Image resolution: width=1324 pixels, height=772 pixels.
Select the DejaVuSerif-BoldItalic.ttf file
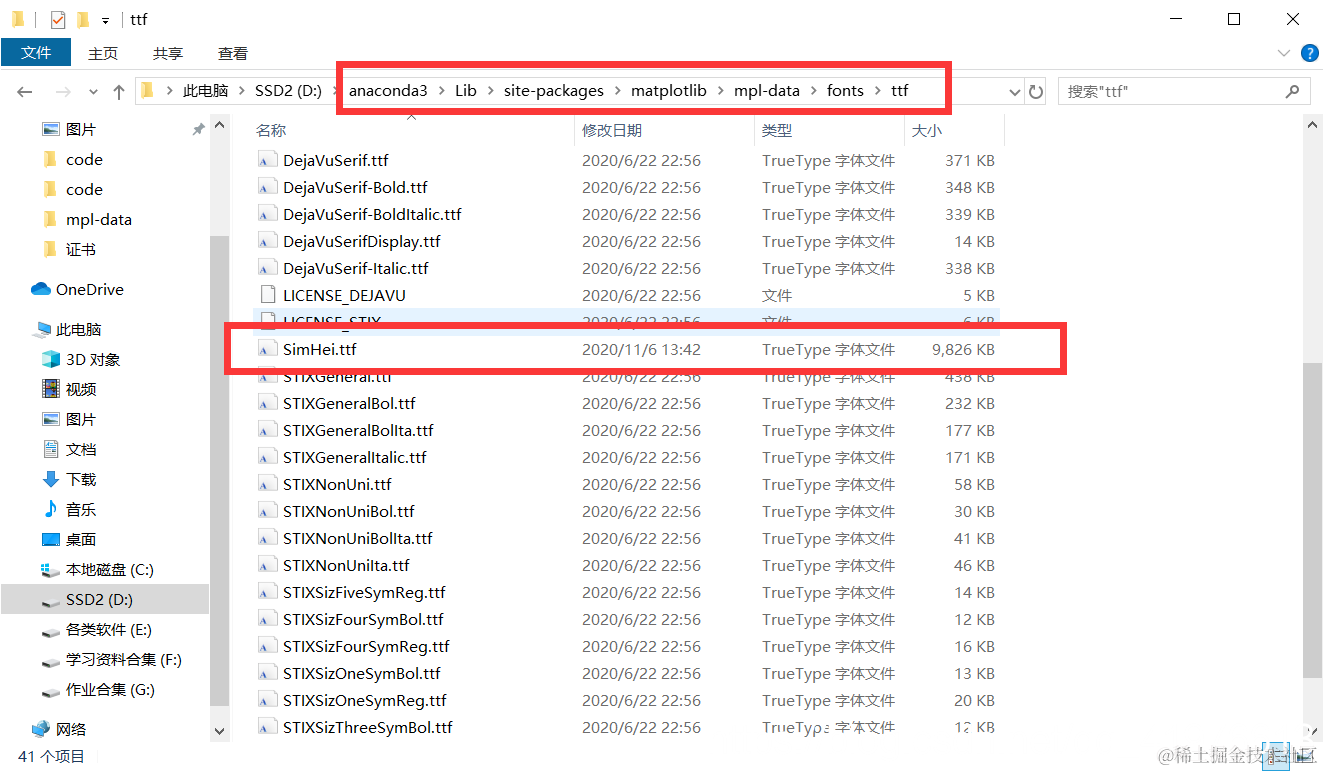coord(372,214)
